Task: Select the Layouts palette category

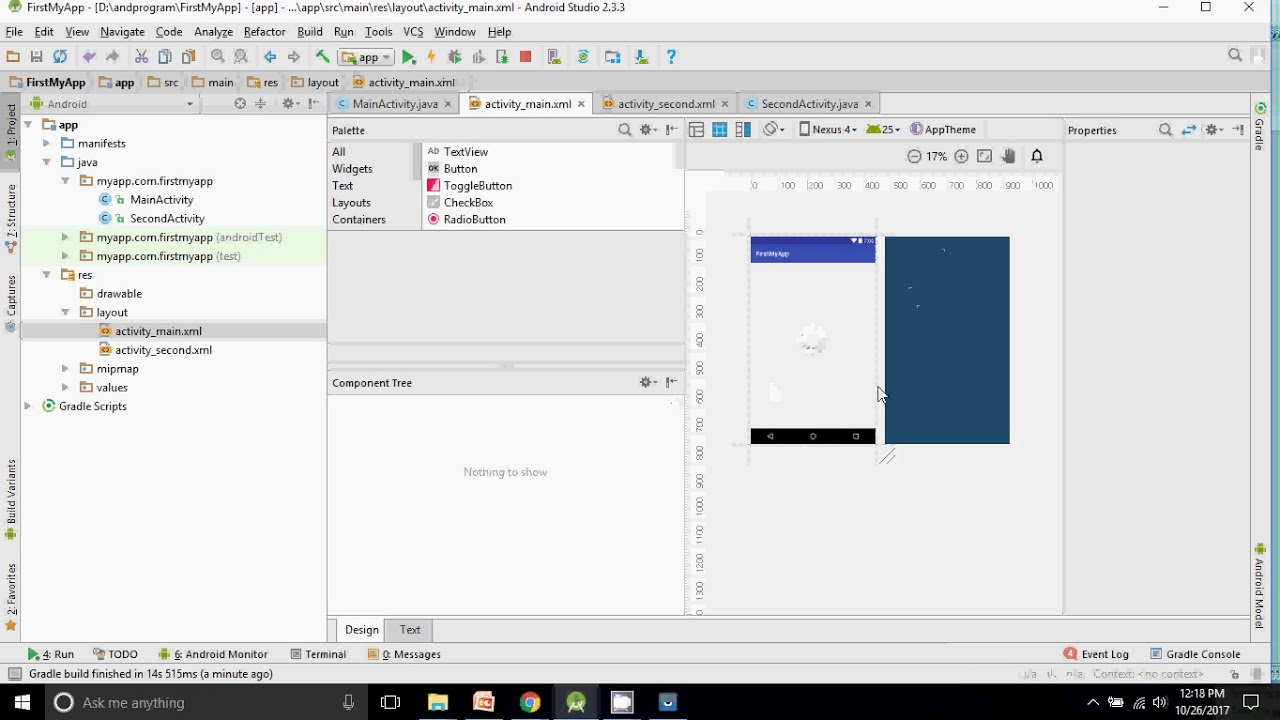Action: [x=351, y=203]
